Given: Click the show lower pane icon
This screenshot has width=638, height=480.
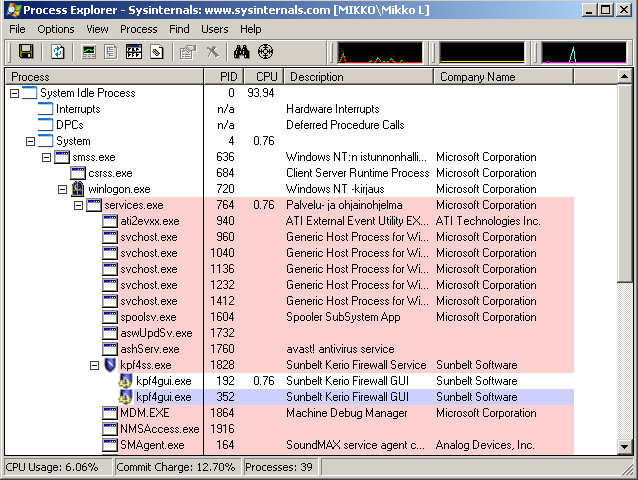Looking at the screenshot, I should point(134,52).
